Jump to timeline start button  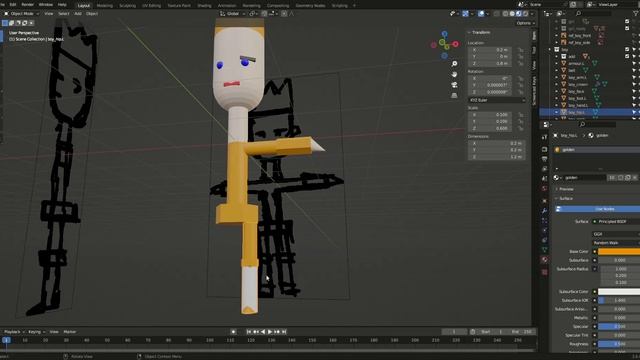click(249, 332)
